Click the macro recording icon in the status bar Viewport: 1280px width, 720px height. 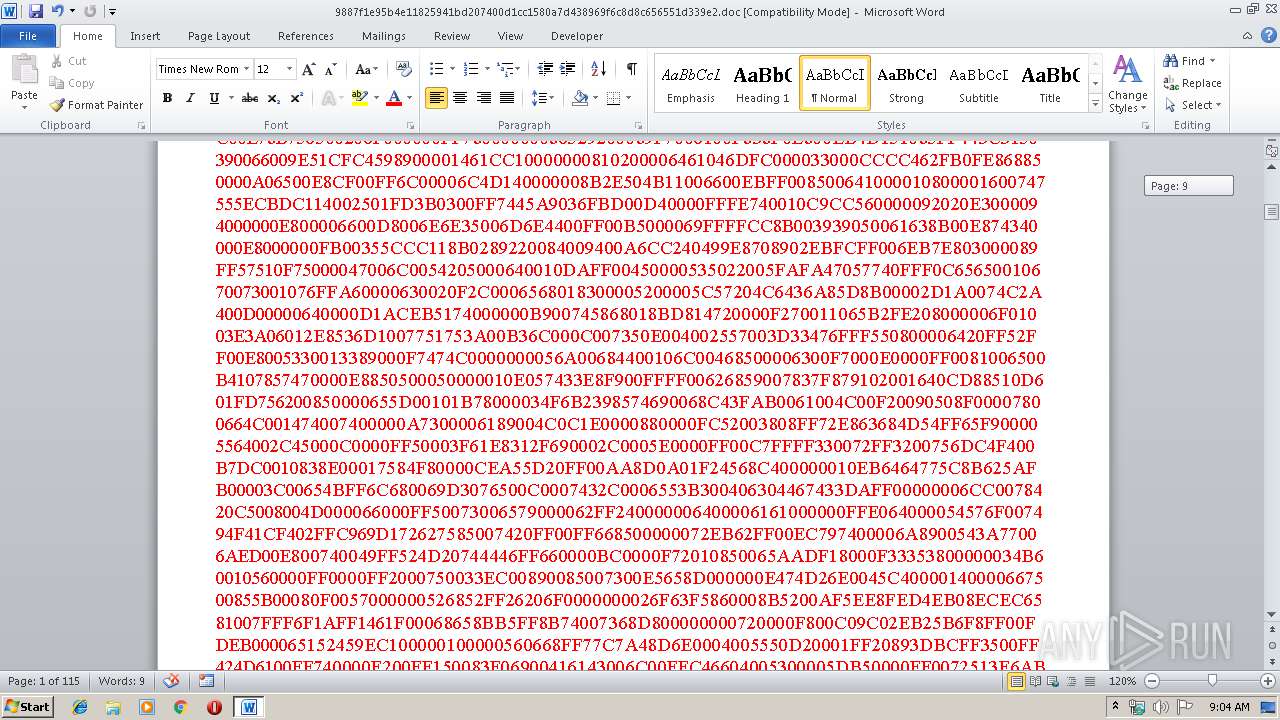(206, 681)
